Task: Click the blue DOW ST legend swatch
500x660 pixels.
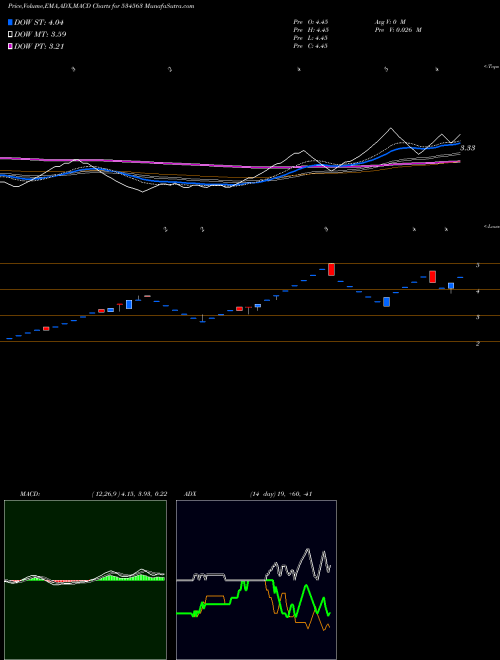Action: pyautogui.click(x=10, y=23)
